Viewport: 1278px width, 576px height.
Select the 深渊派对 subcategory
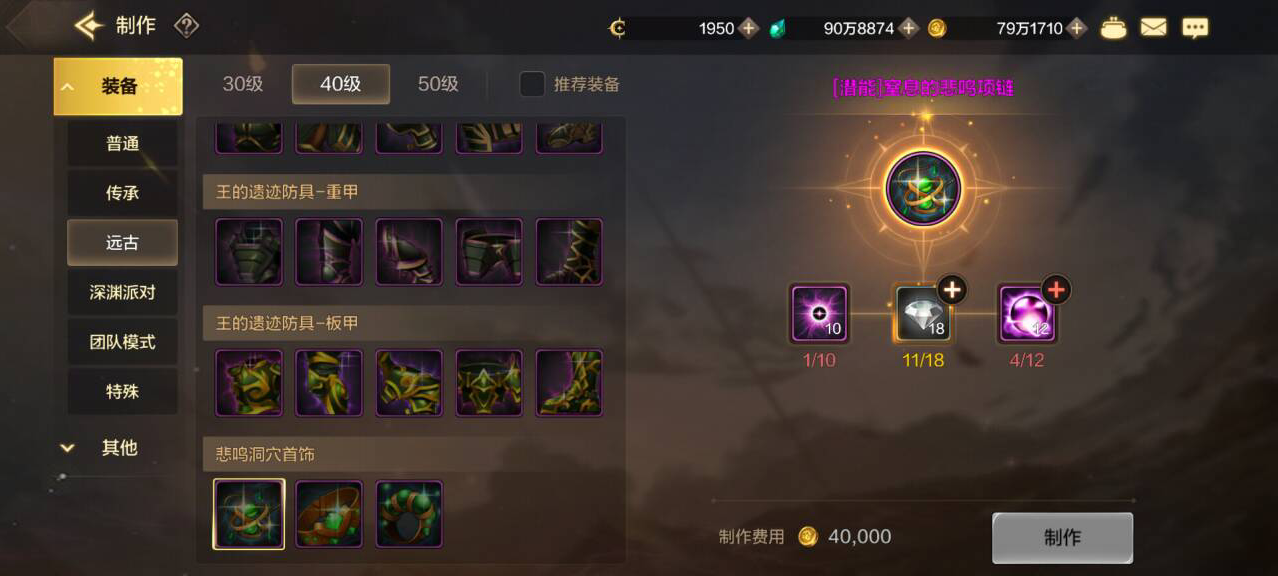pos(122,292)
